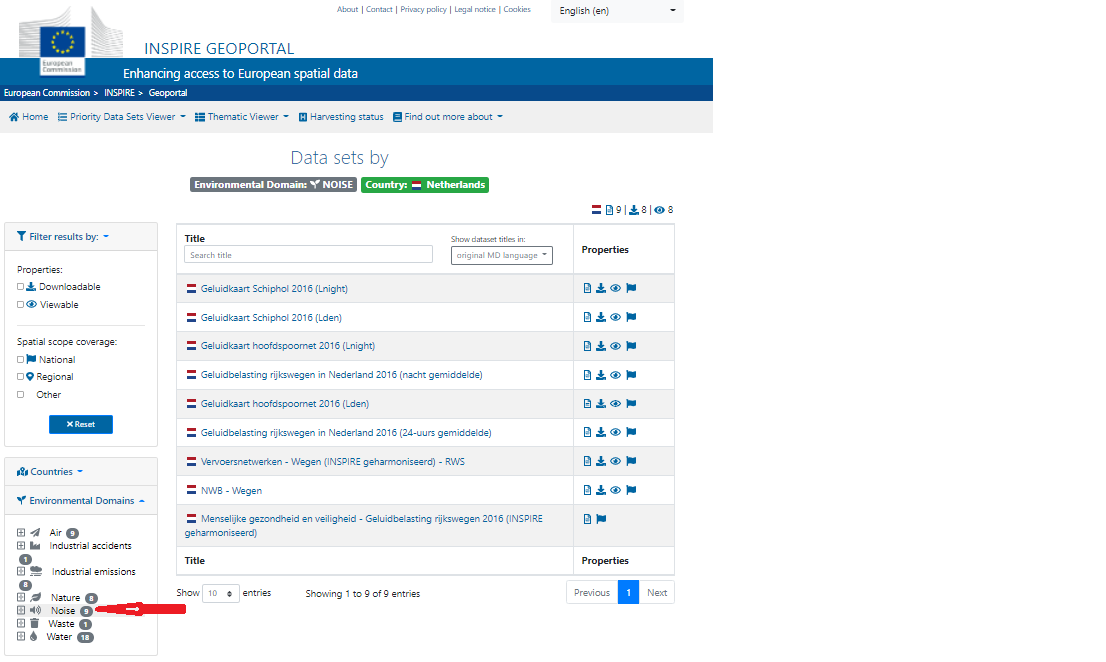1106x662 pixels.
Task: Click eye icon for NWB - Wegen
Action: click(616, 490)
